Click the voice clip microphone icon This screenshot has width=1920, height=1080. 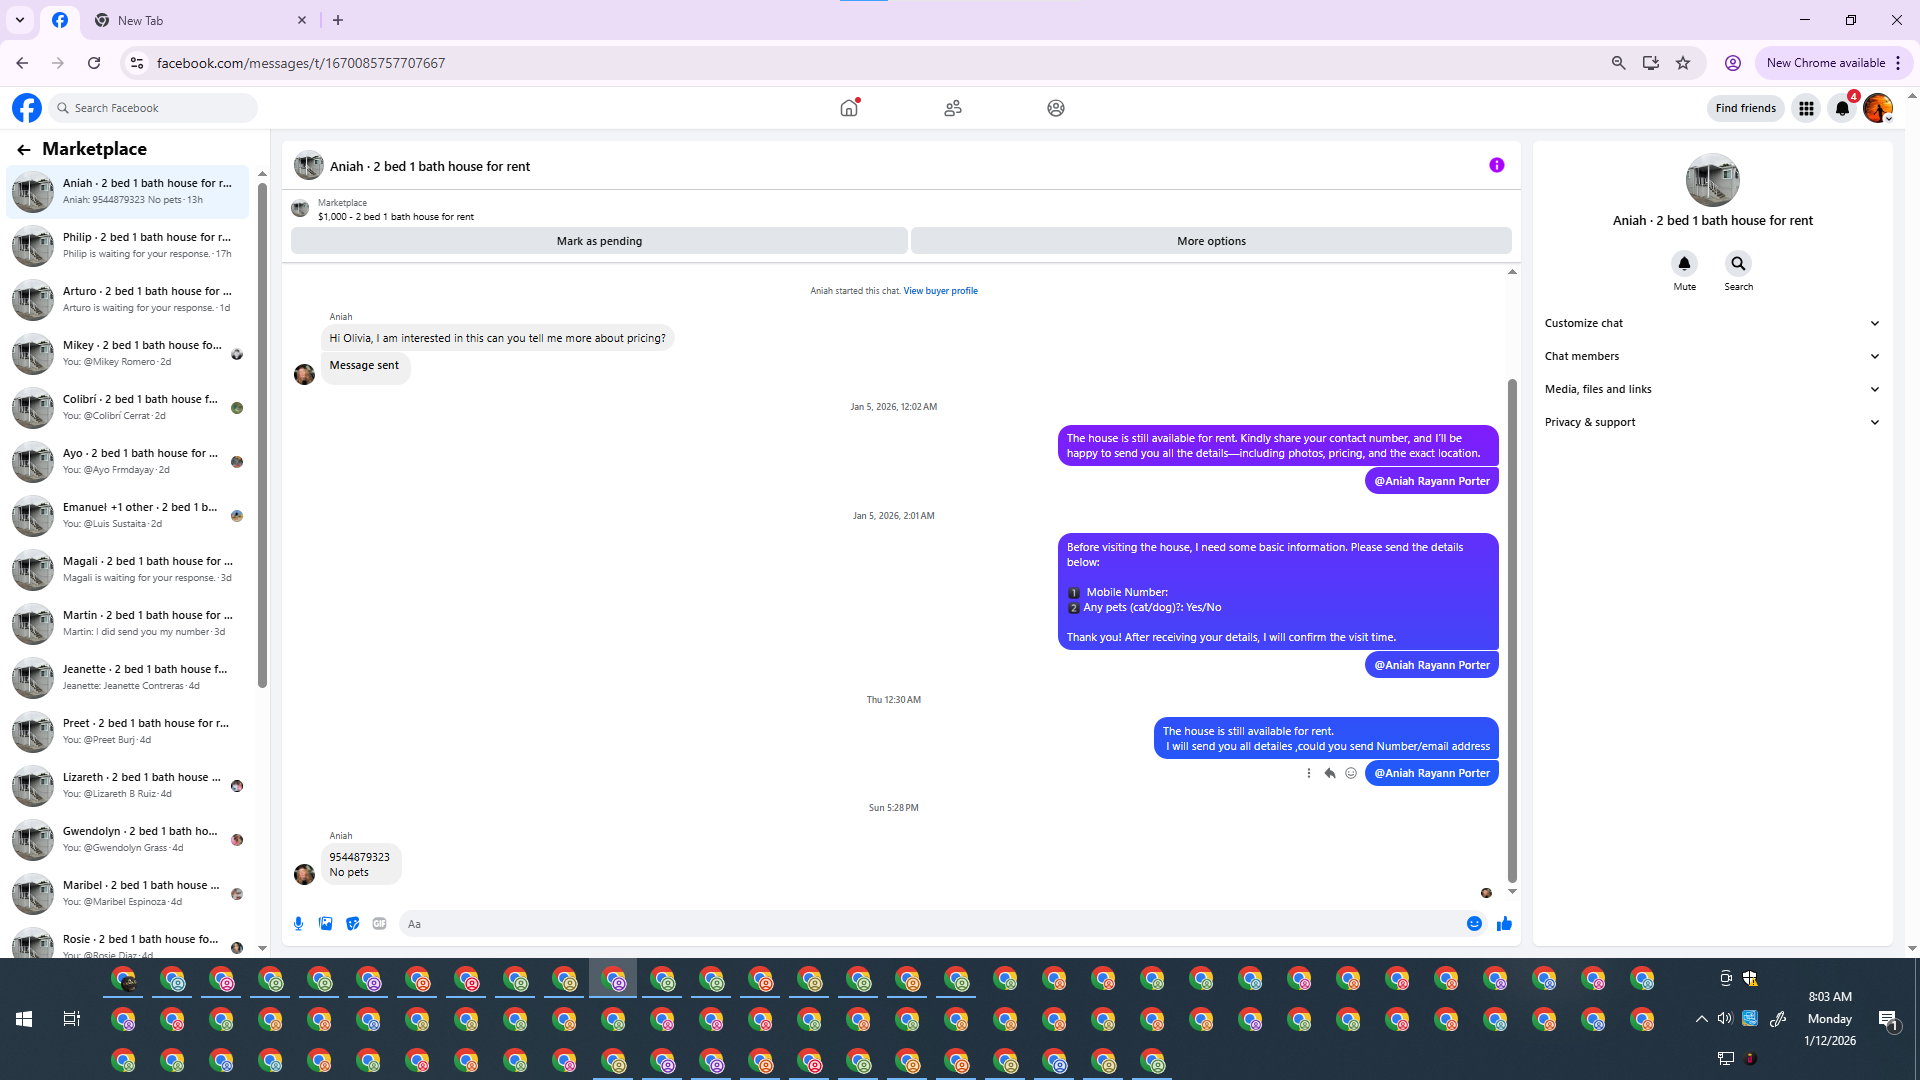point(298,924)
